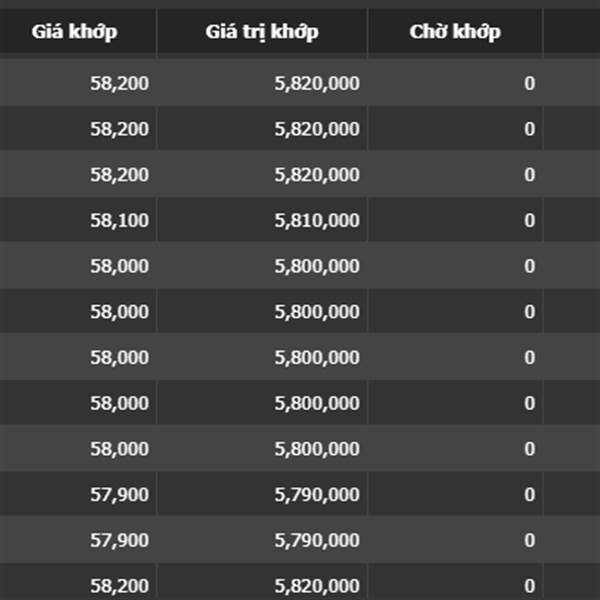Click the first 5,820,000 value cell

(x=262, y=83)
